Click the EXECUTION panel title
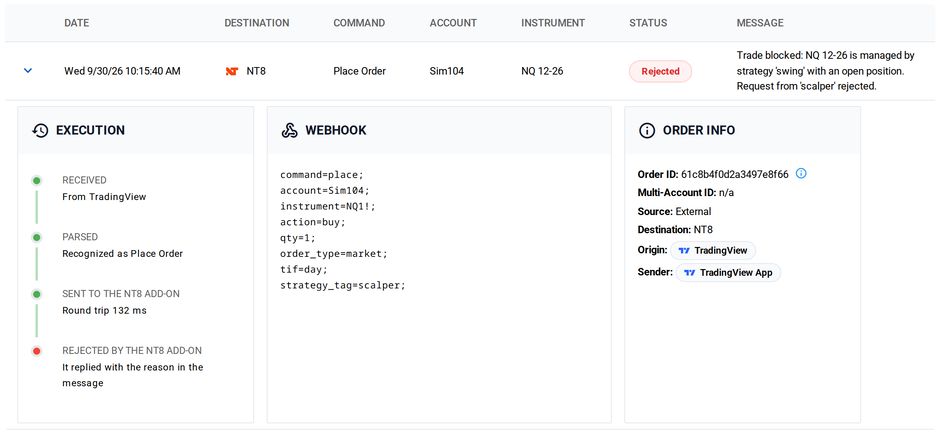The height and width of the screenshot is (434, 940). point(91,131)
